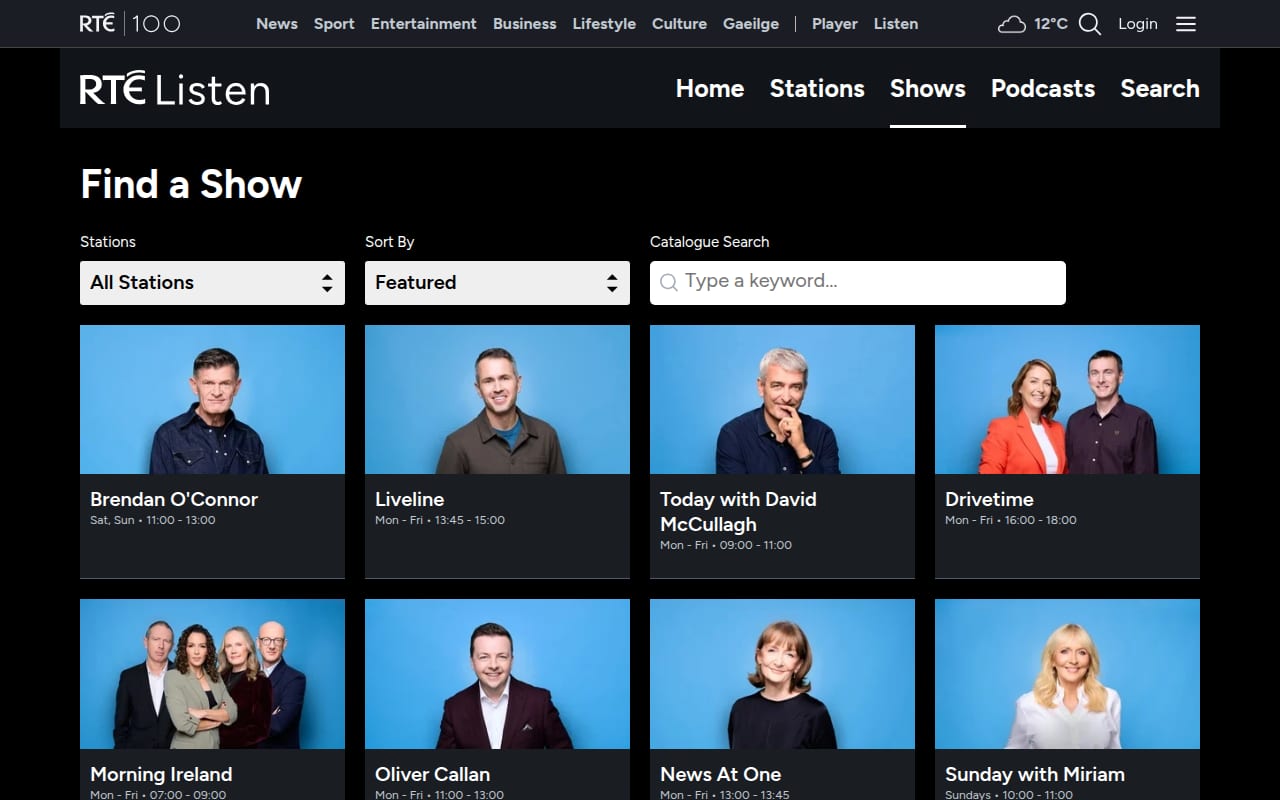Open the Sunday with Miriam photo

pyautogui.click(x=1067, y=674)
